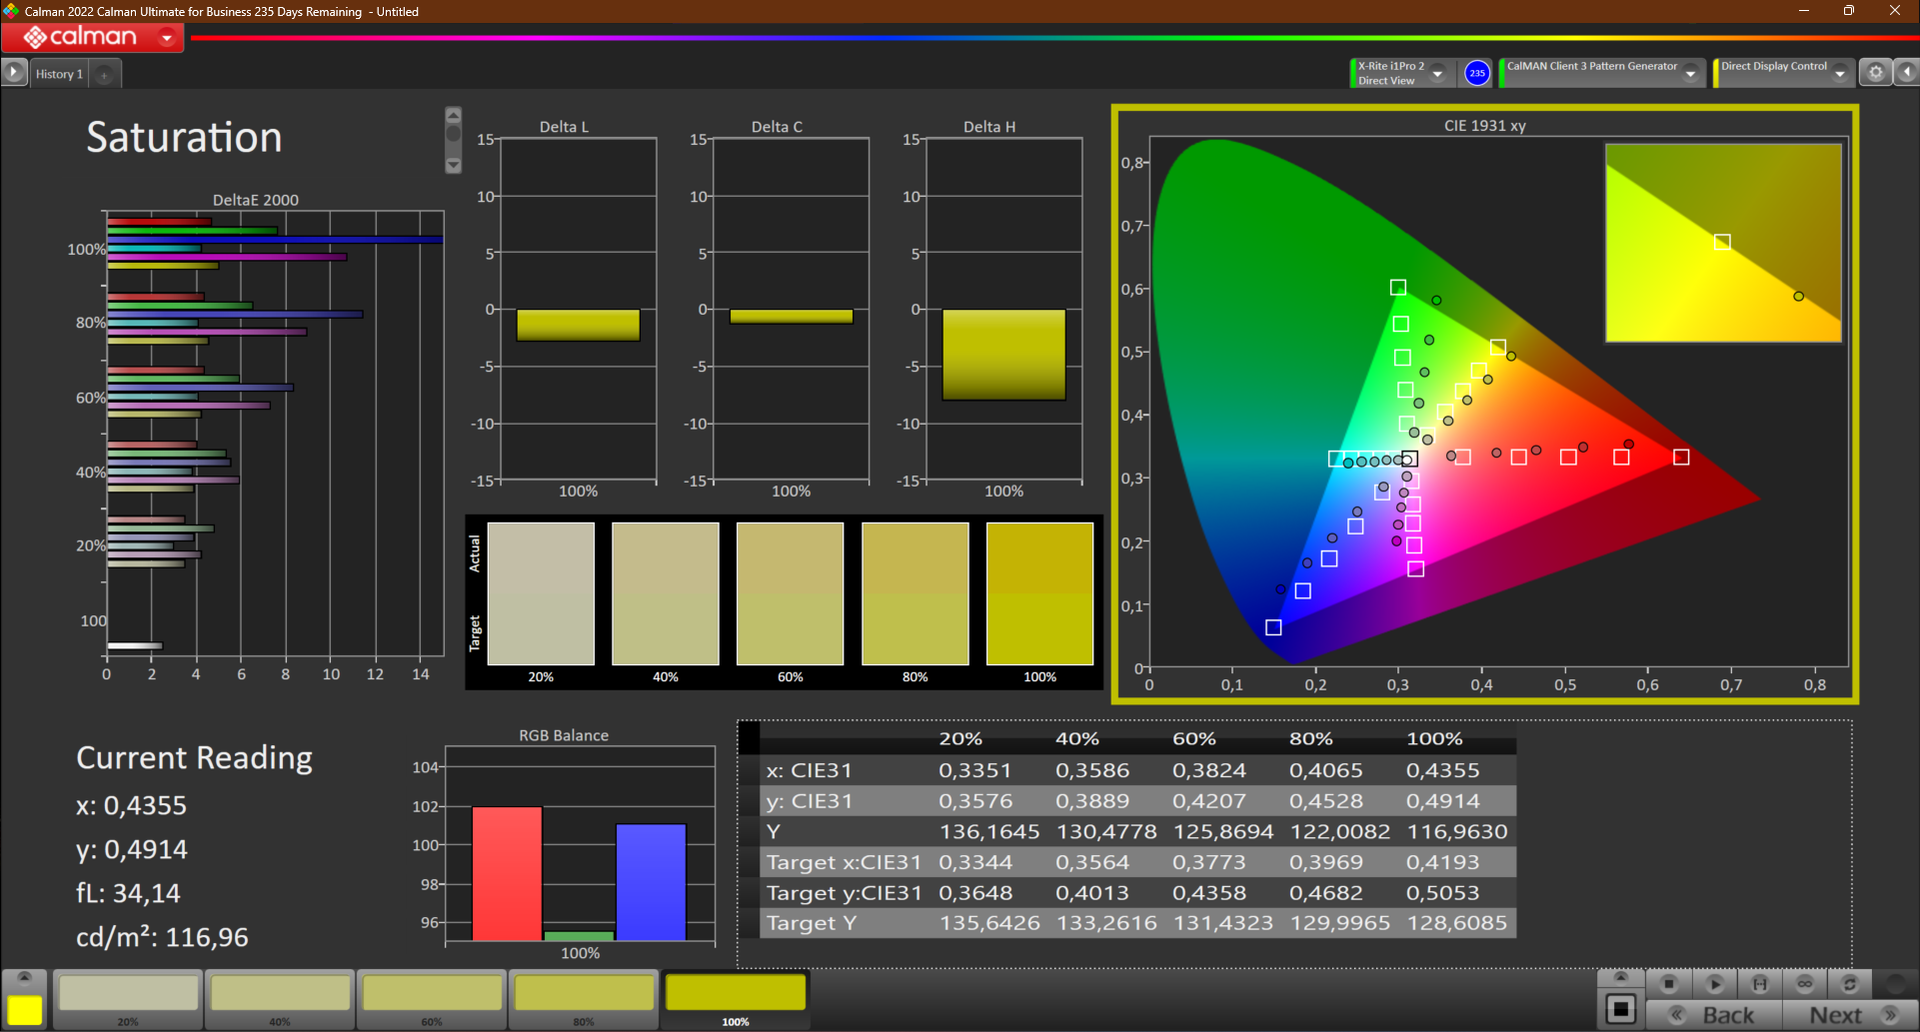1920x1032 pixels.
Task: Click the refresh loop button
Action: point(1850,984)
